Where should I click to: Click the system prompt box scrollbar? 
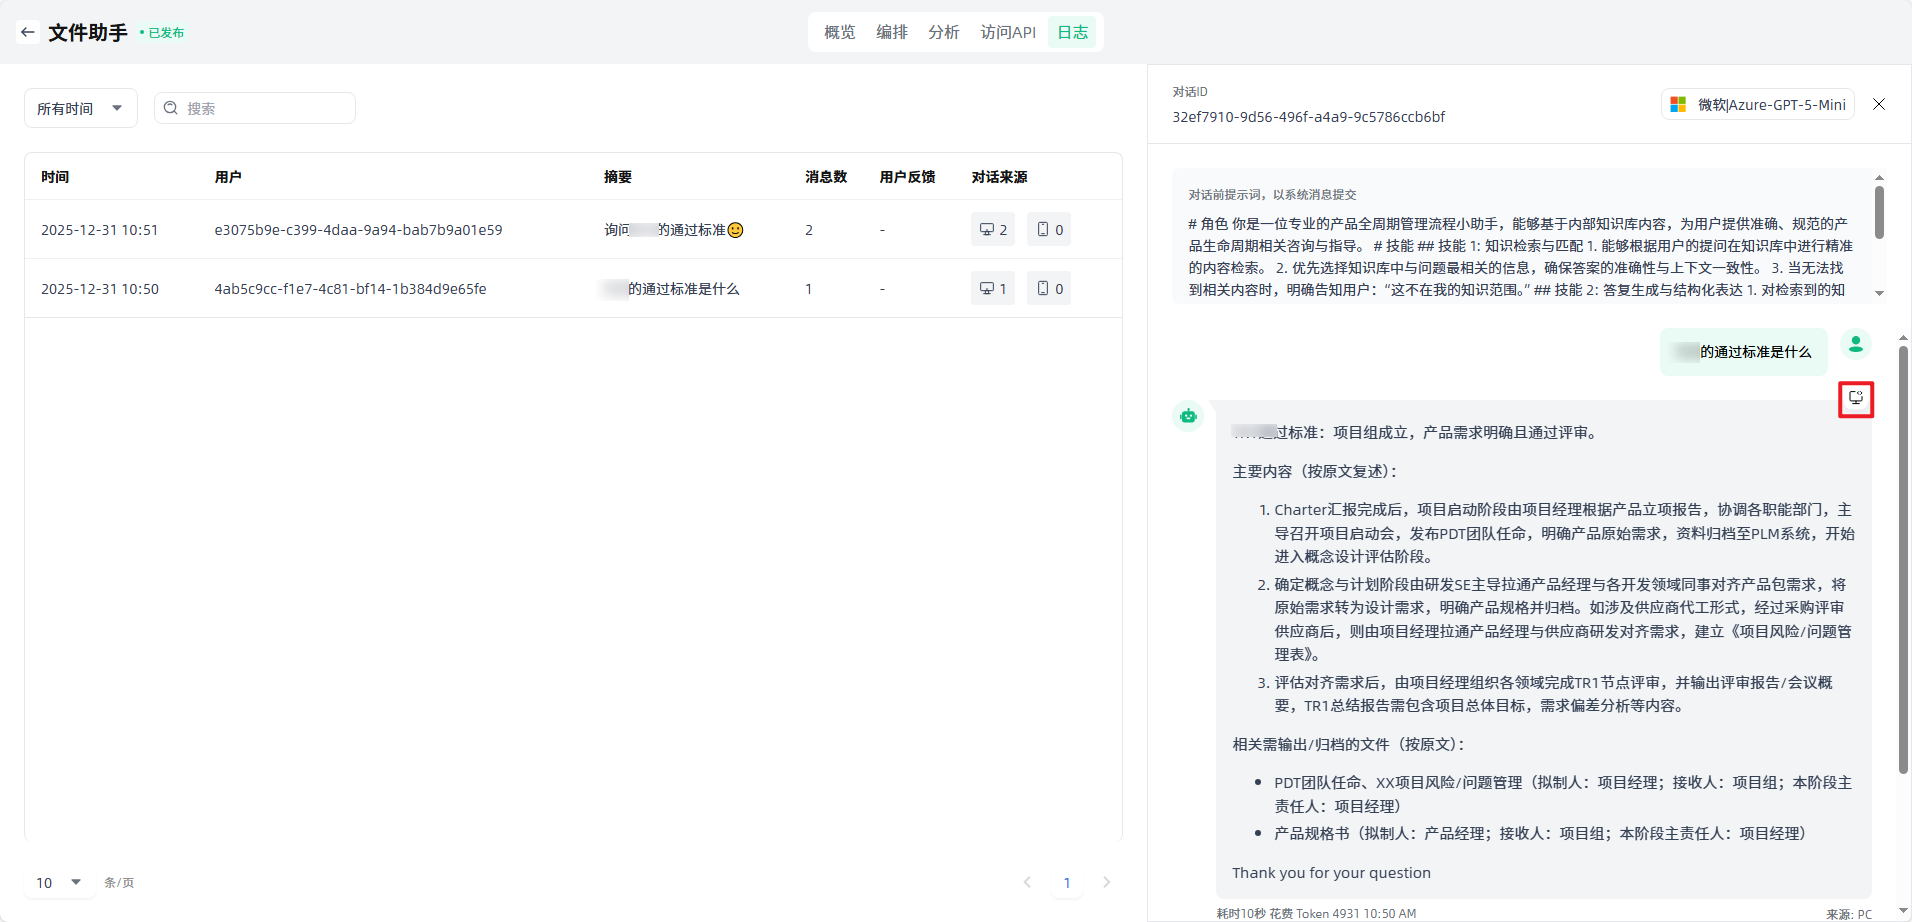coord(1879,213)
